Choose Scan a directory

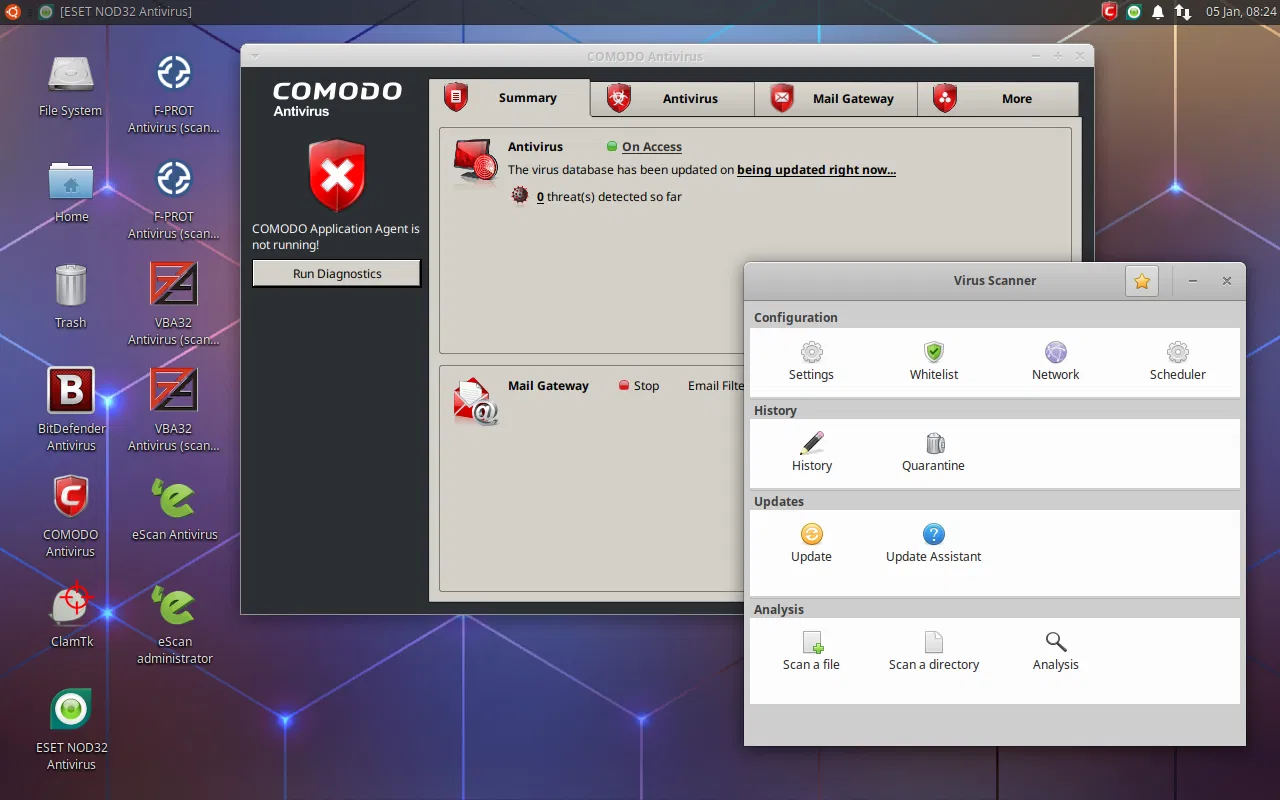click(x=934, y=652)
